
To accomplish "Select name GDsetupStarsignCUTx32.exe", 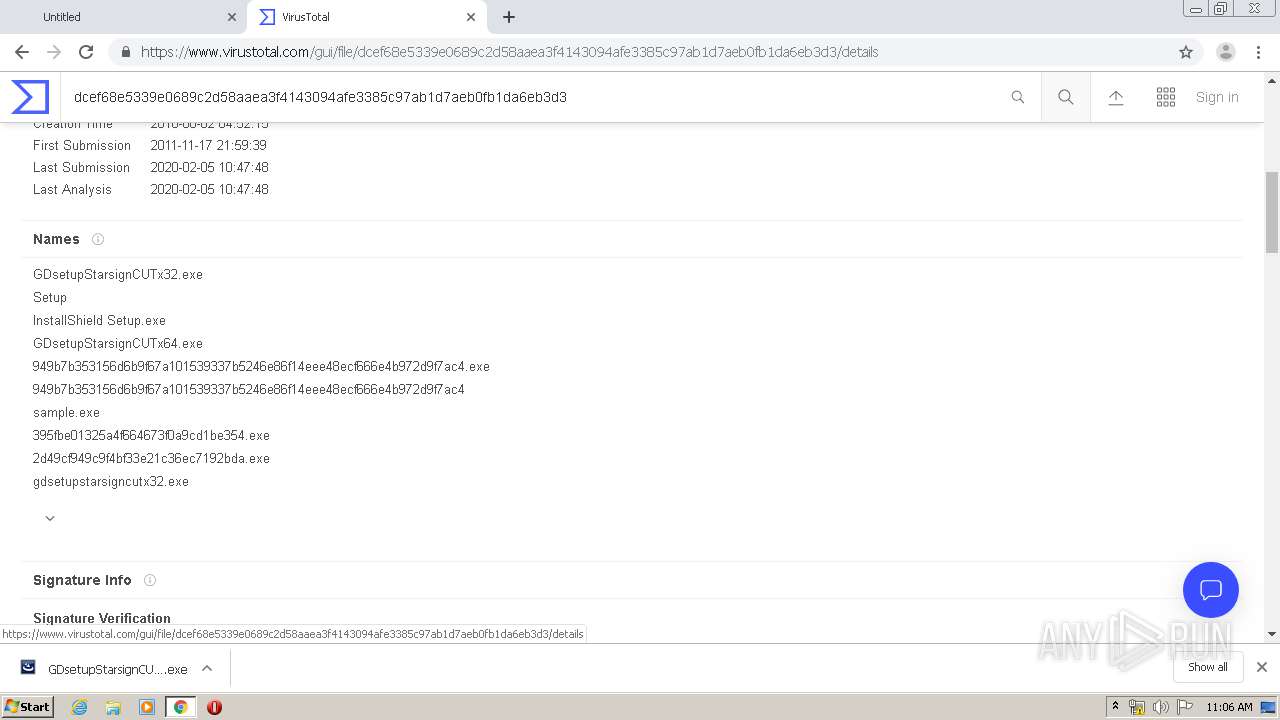I will coord(118,274).
